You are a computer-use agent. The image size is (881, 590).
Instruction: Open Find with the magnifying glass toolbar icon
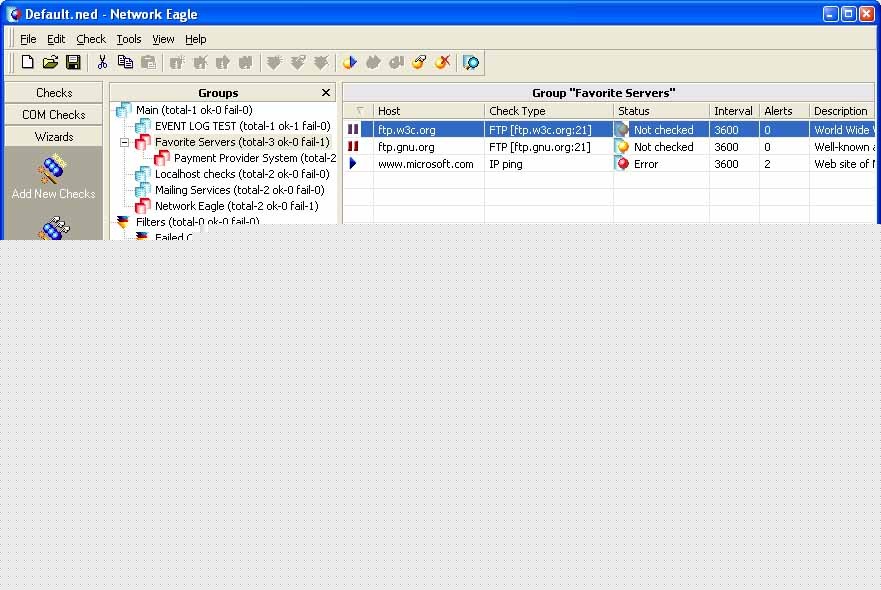click(x=471, y=62)
